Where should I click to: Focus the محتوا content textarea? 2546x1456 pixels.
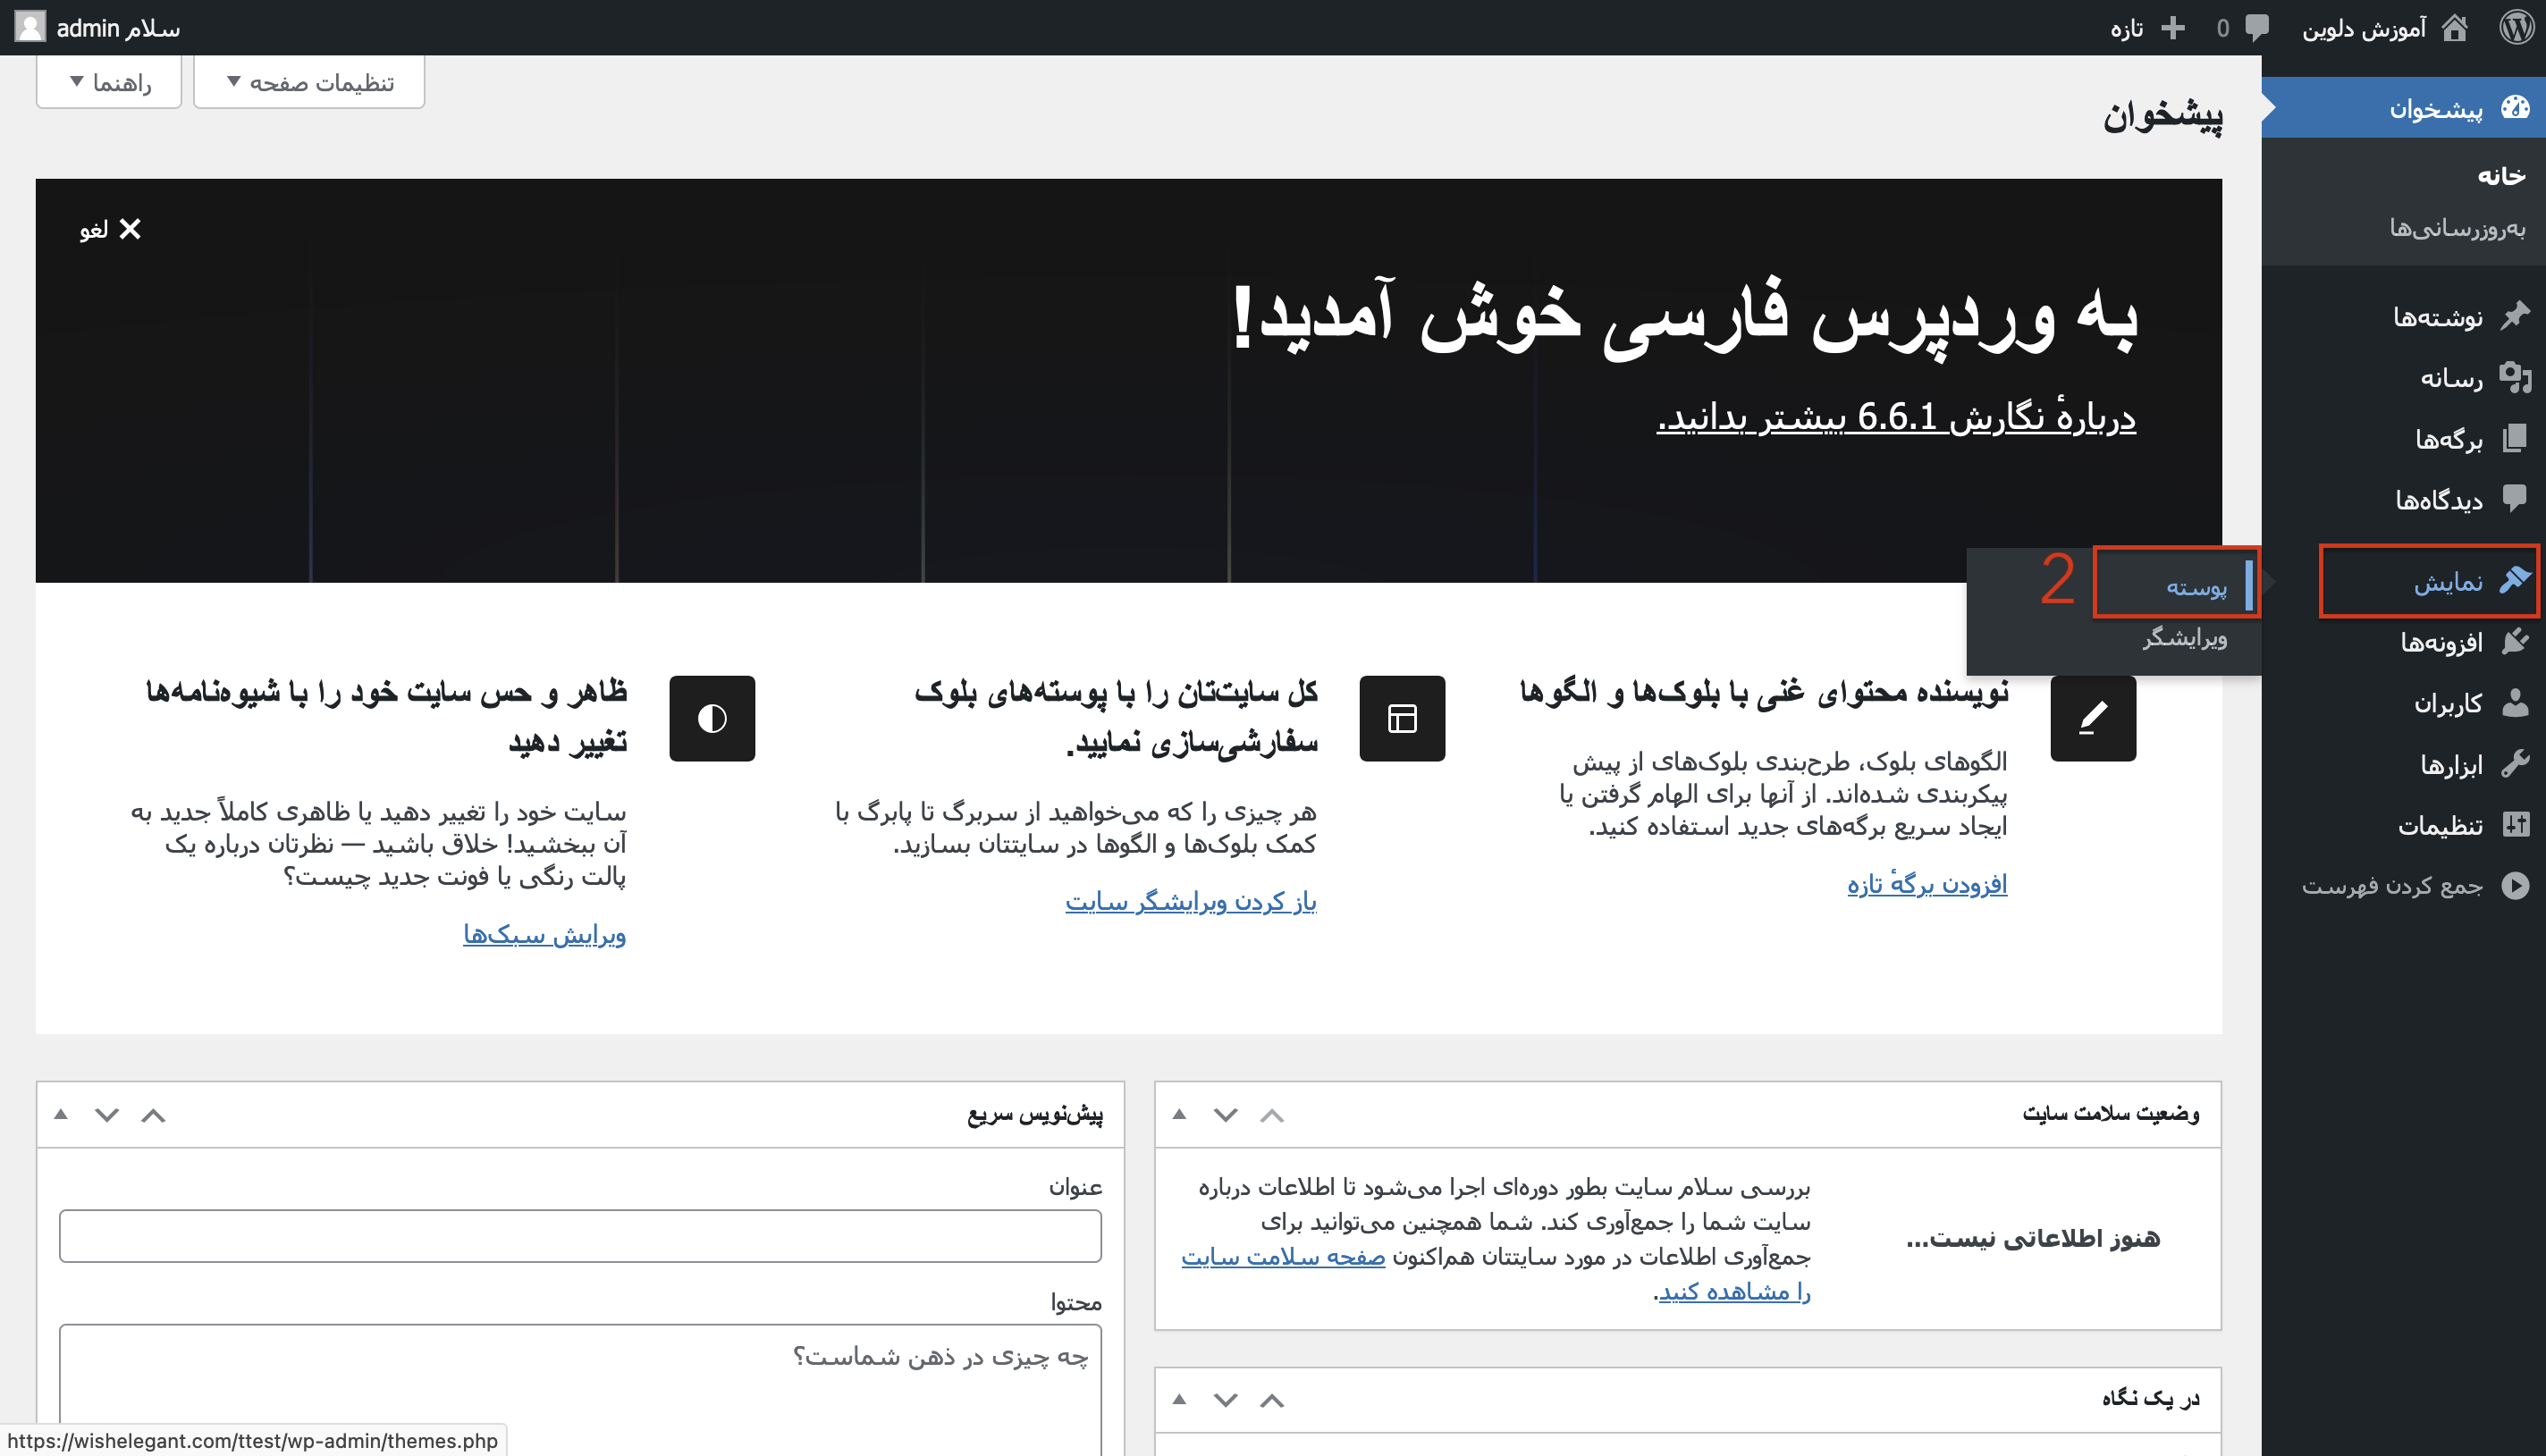pyautogui.click(x=580, y=1390)
